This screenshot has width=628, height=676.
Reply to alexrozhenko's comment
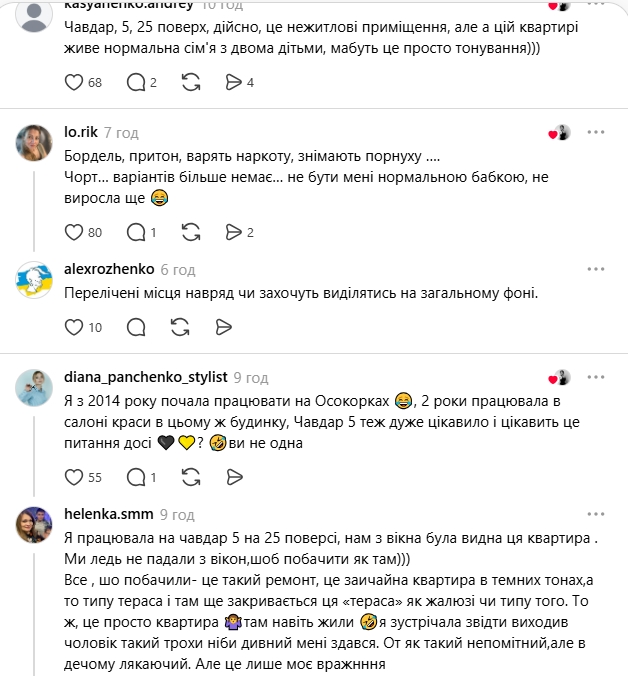coord(137,327)
